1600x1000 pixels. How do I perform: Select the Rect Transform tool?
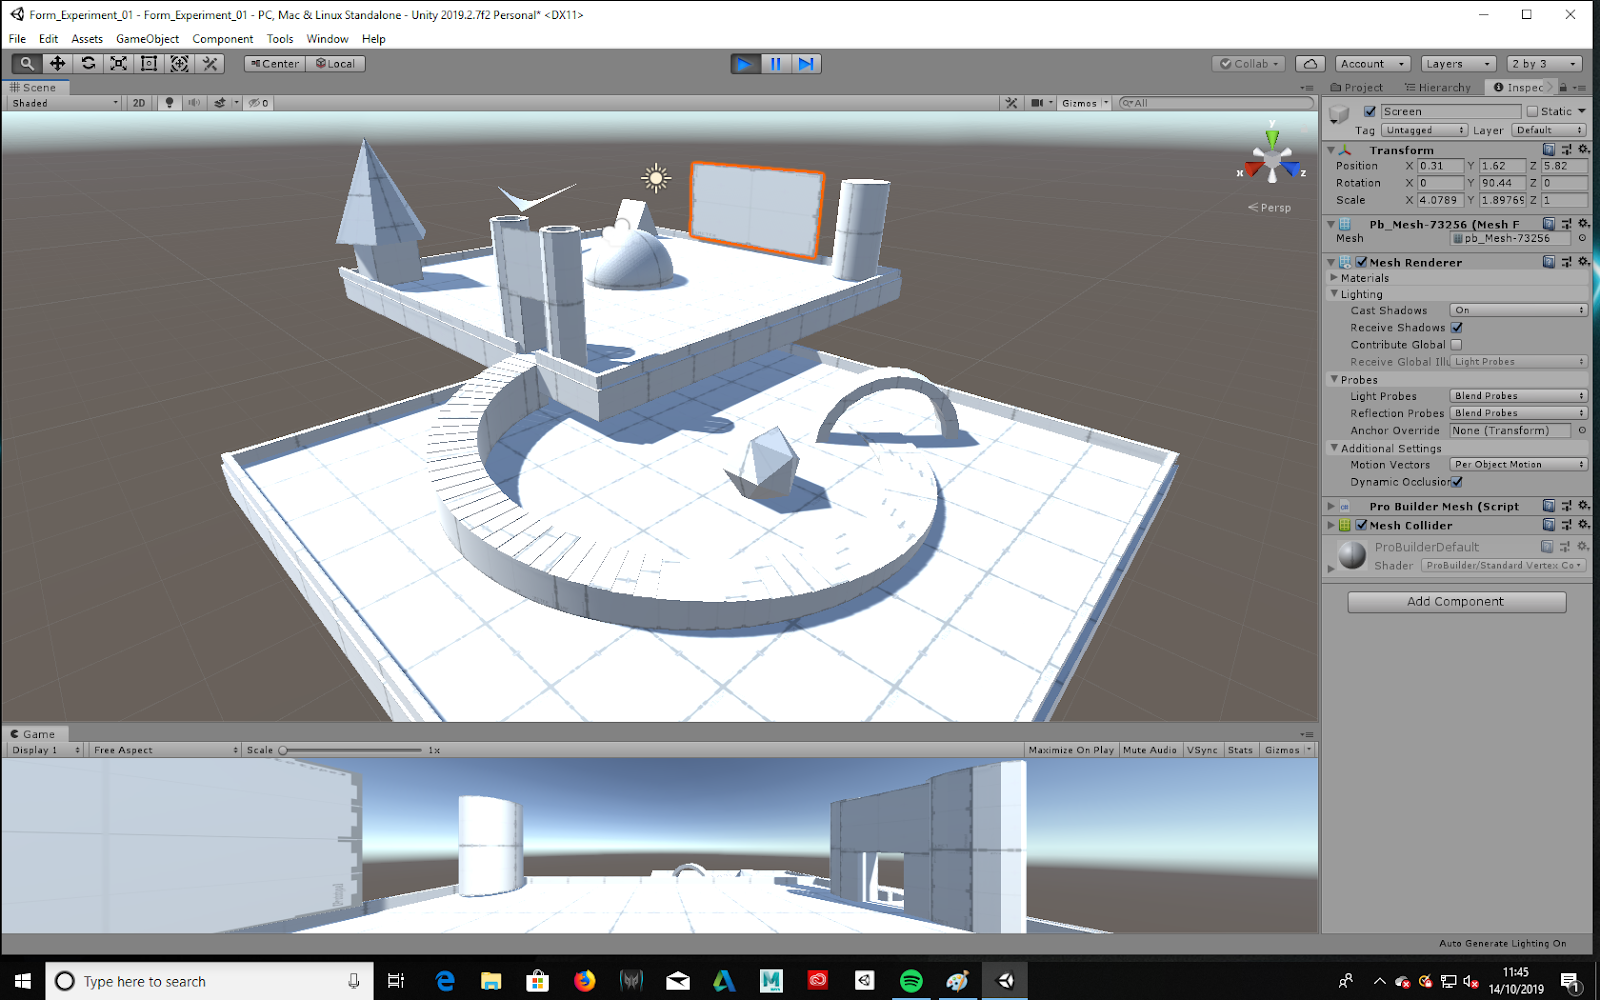pyautogui.click(x=149, y=64)
